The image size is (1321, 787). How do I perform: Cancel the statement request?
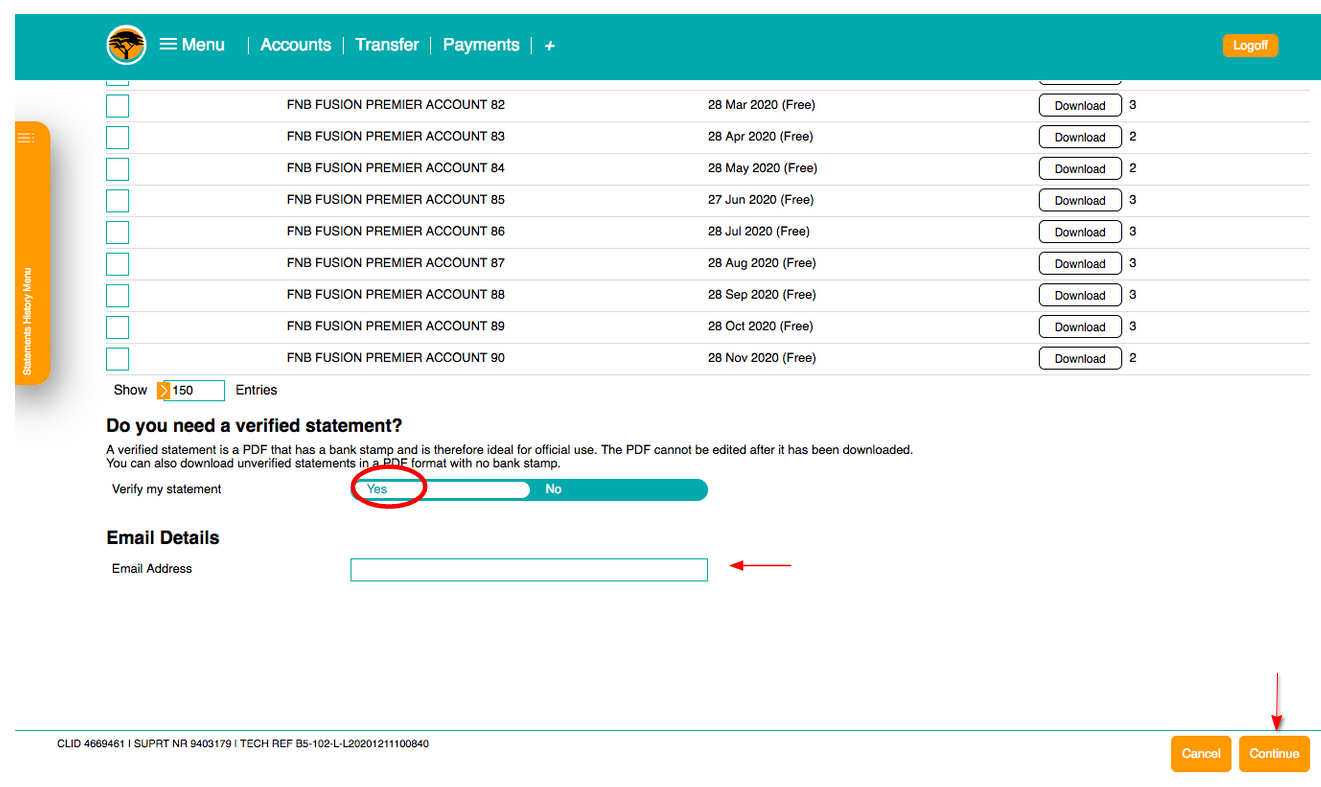pyautogui.click(x=1200, y=754)
